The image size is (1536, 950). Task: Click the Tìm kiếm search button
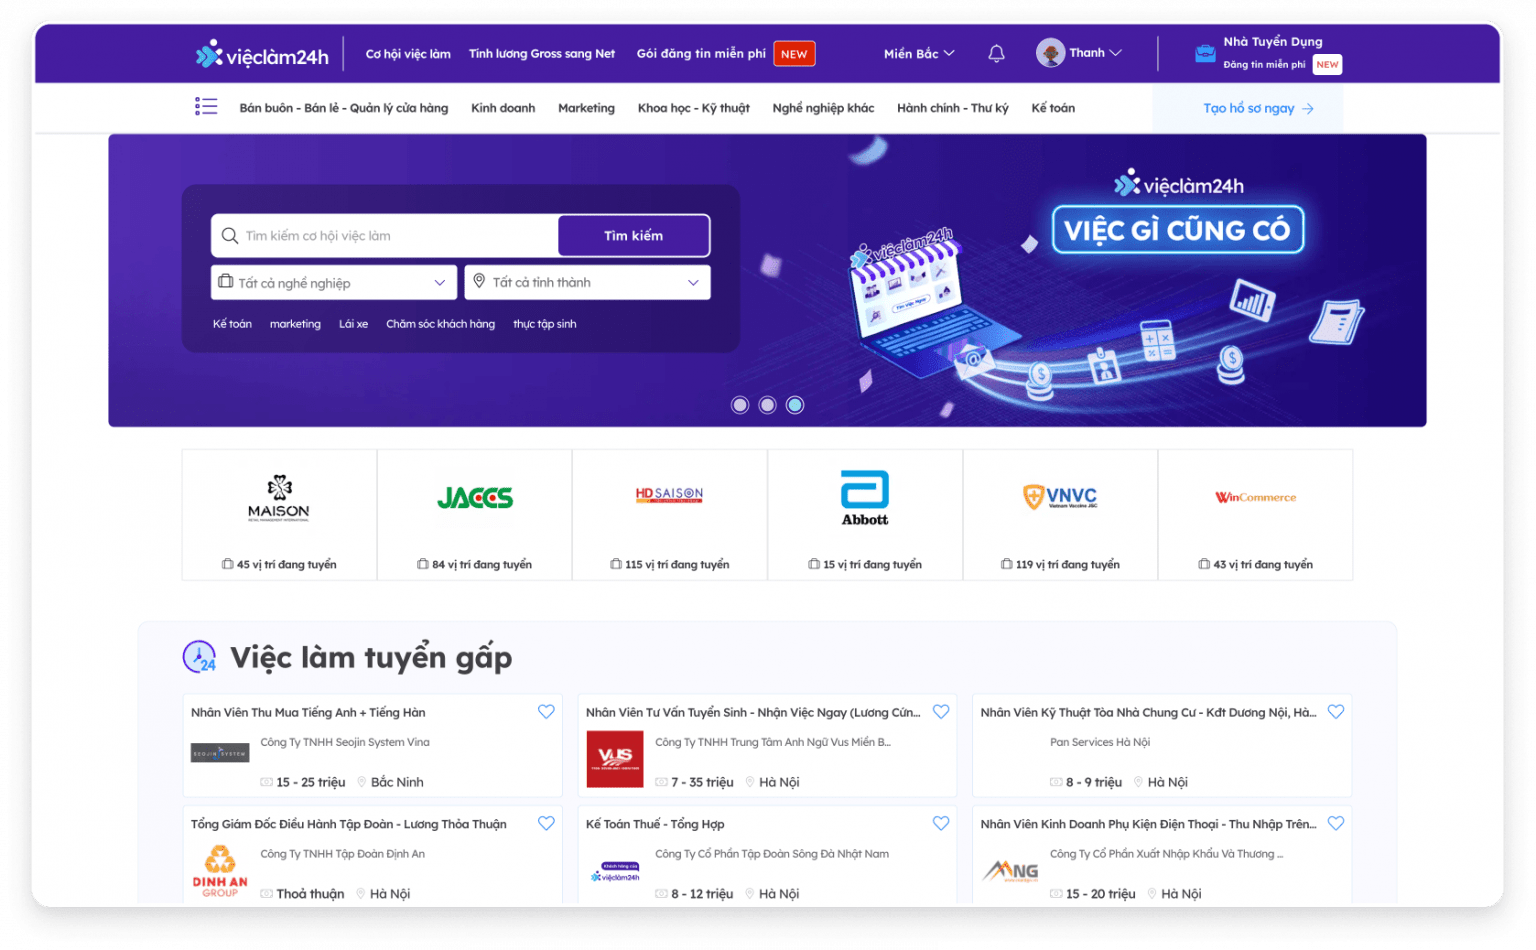(x=634, y=236)
